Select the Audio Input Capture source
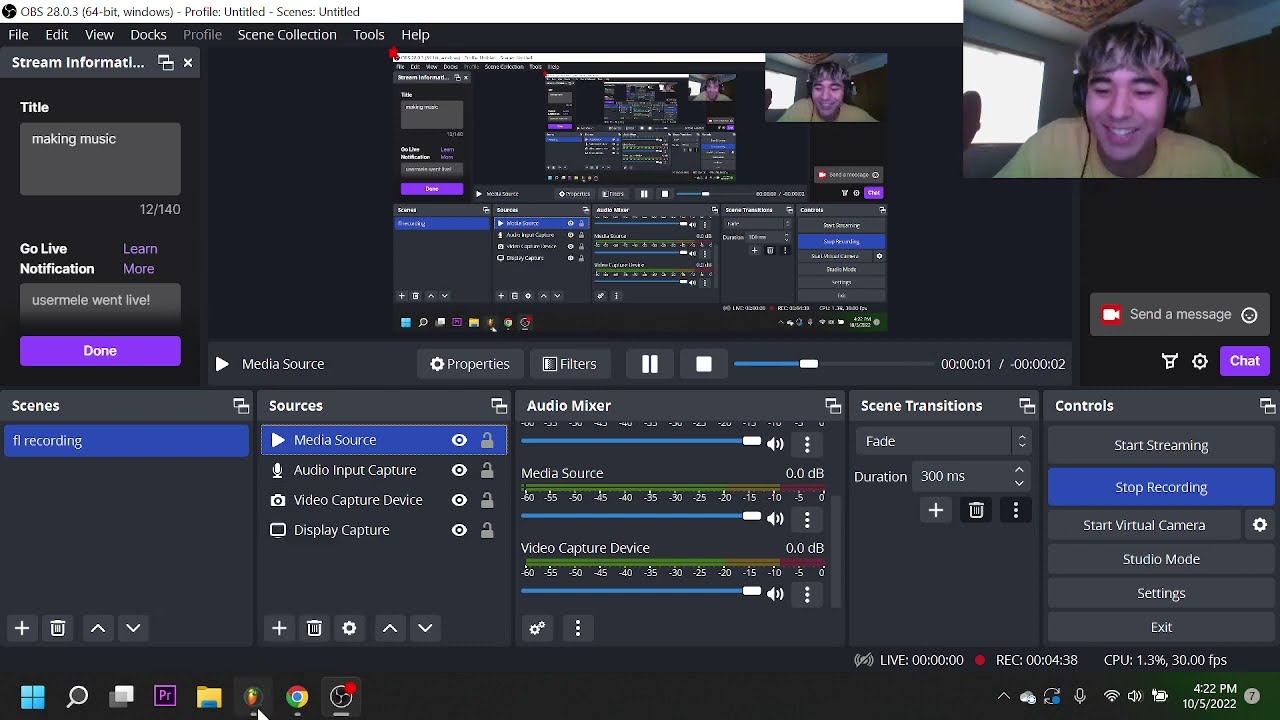This screenshot has width=1280, height=720. pos(354,470)
